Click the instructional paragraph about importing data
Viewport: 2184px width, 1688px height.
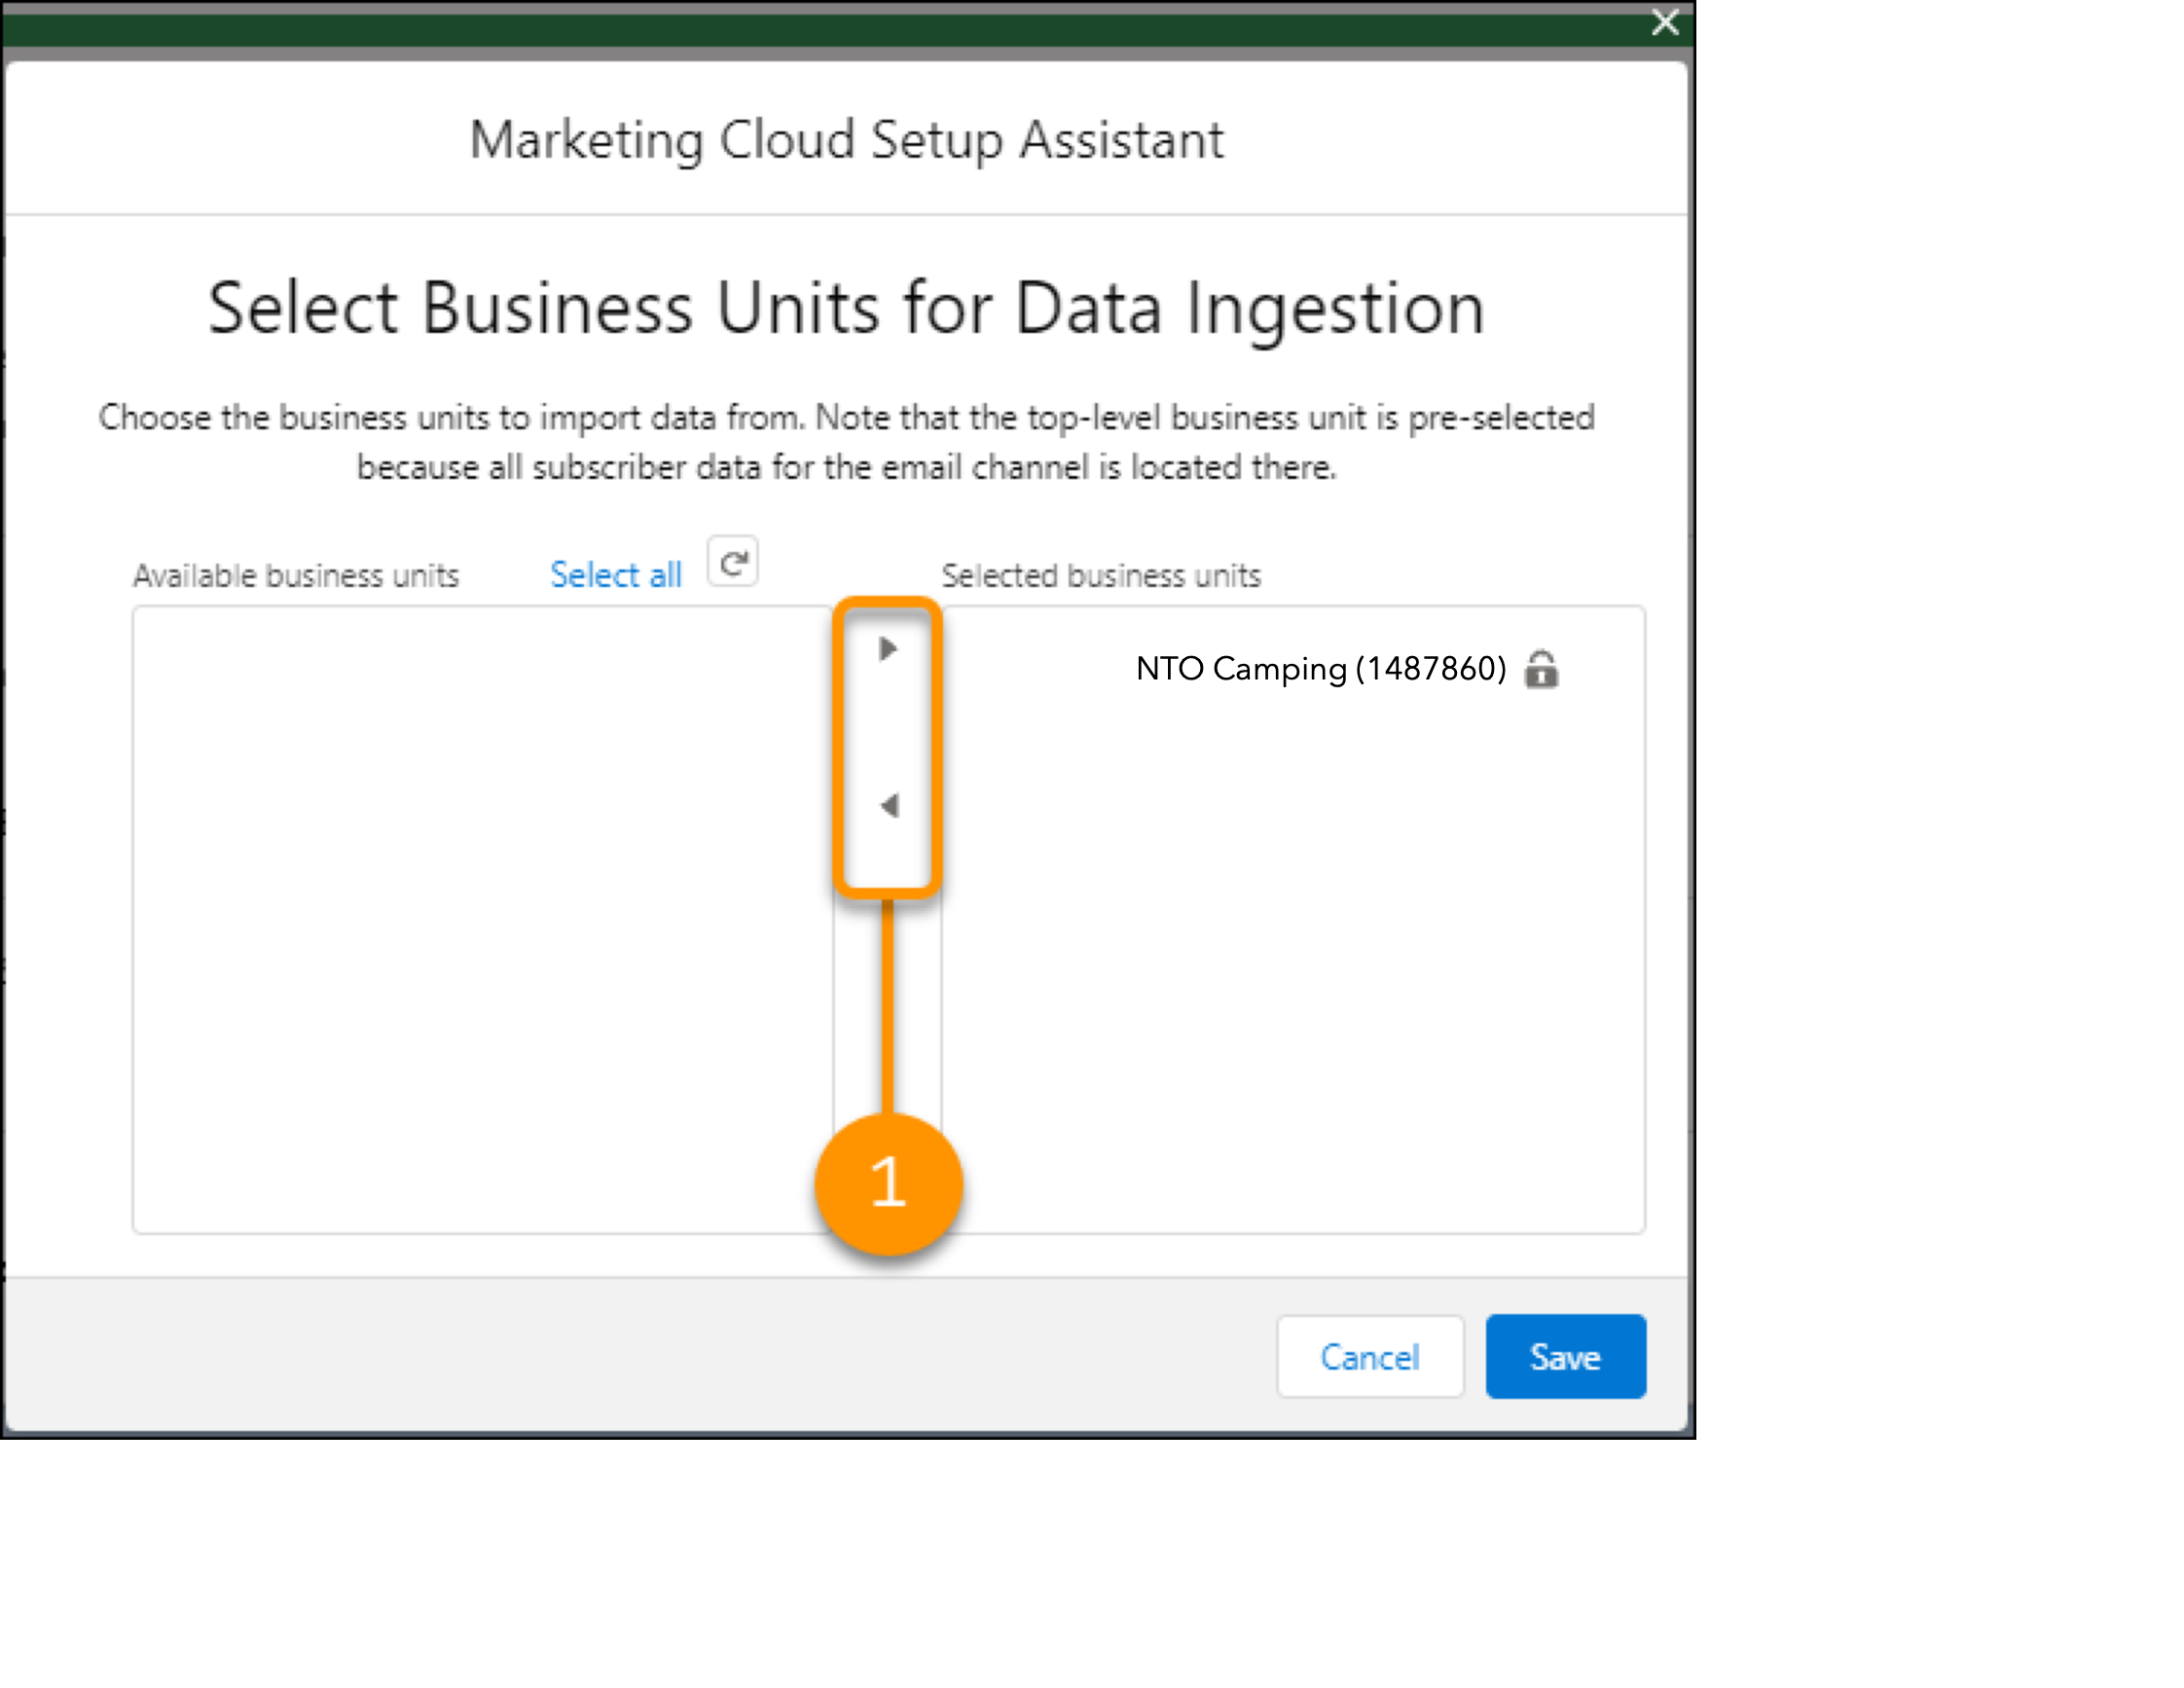point(846,441)
